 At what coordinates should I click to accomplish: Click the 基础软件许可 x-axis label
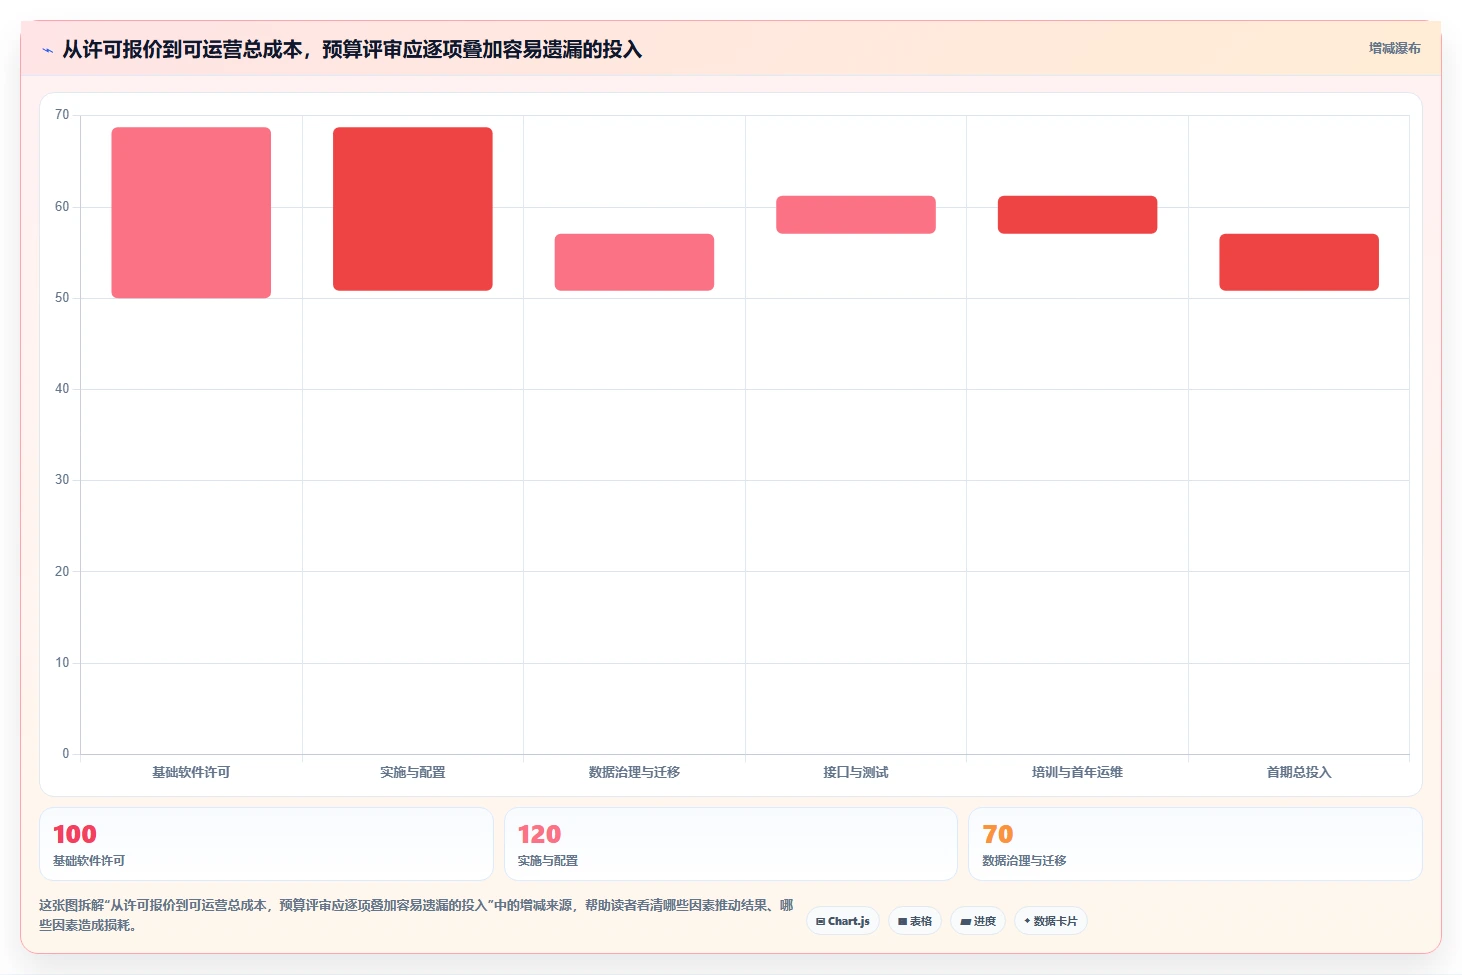click(191, 772)
